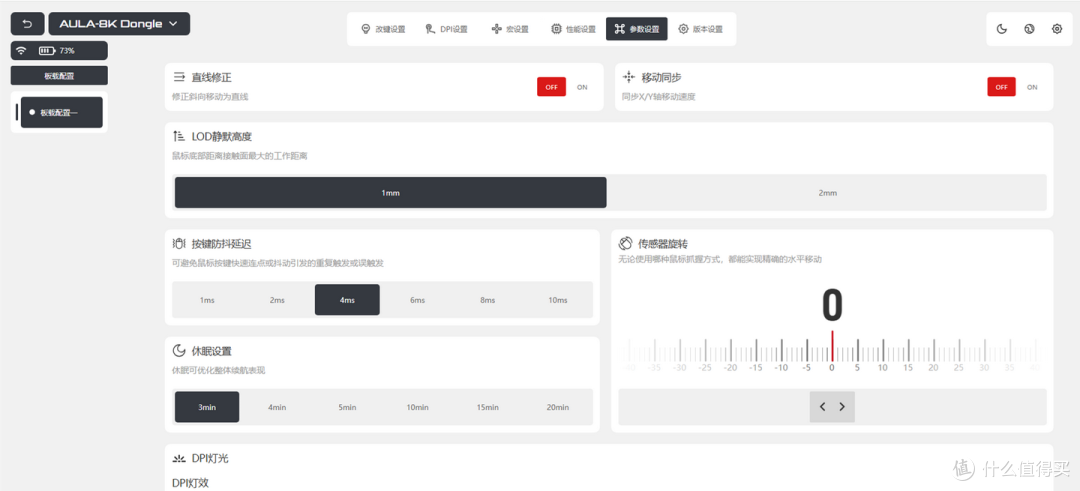Click the 休眠设置 heading
Viewport: 1080px width, 491px height.
point(211,351)
